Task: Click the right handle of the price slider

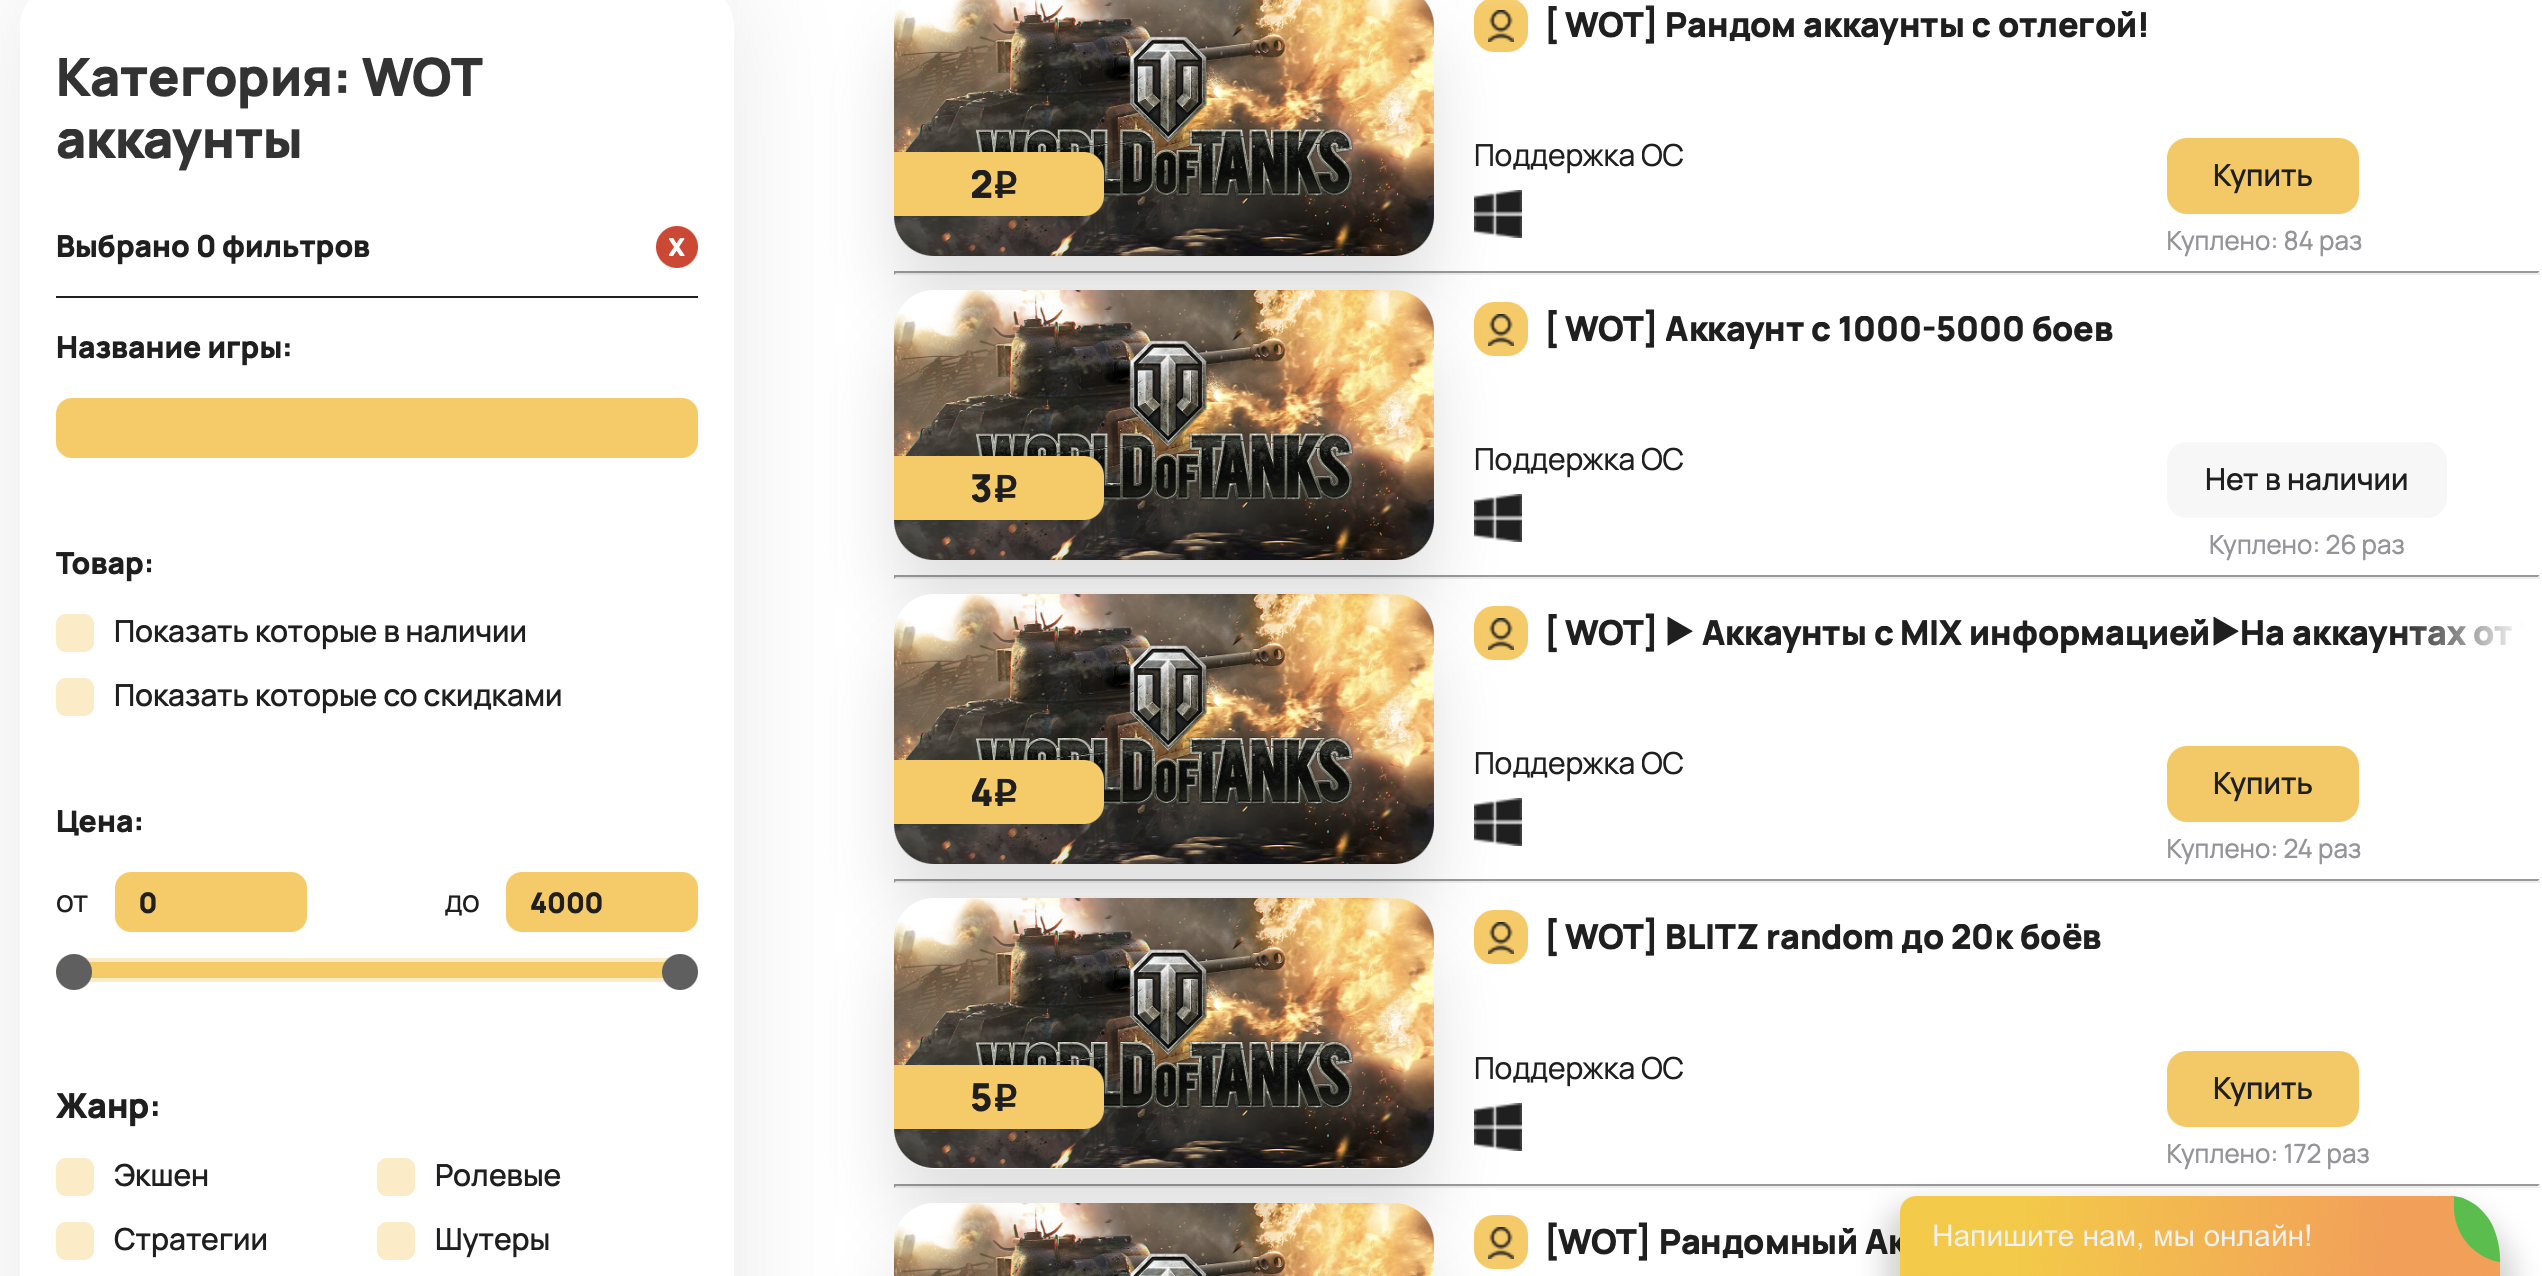Action: (x=680, y=971)
